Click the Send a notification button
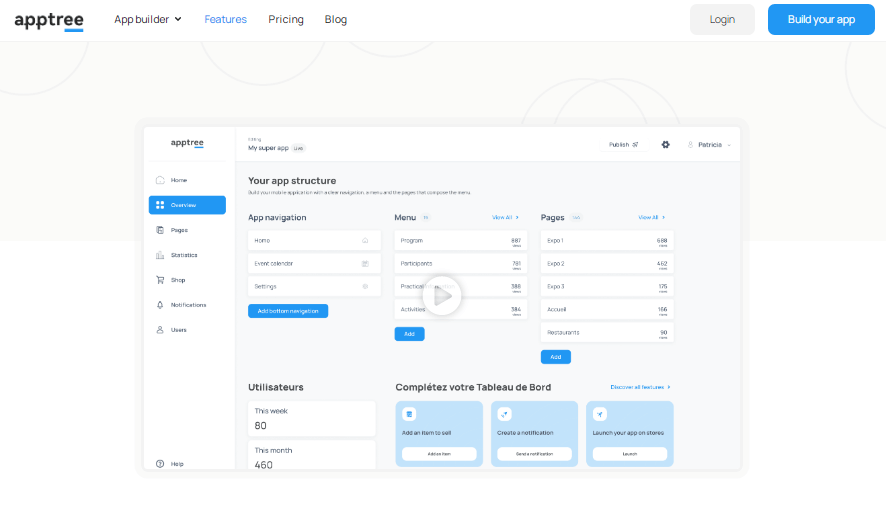The width and height of the screenshot is (886, 507). click(x=535, y=454)
